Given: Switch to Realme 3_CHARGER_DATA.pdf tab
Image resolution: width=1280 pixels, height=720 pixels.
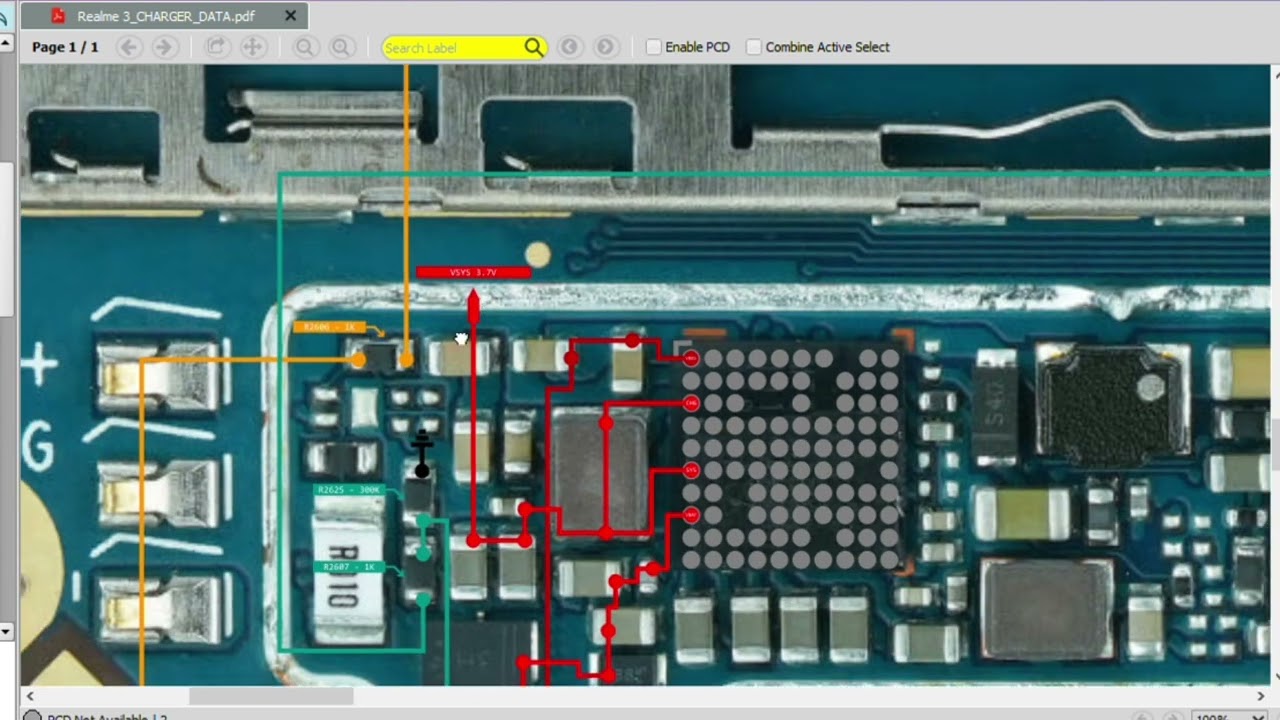Looking at the screenshot, I should click(x=165, y=16).
